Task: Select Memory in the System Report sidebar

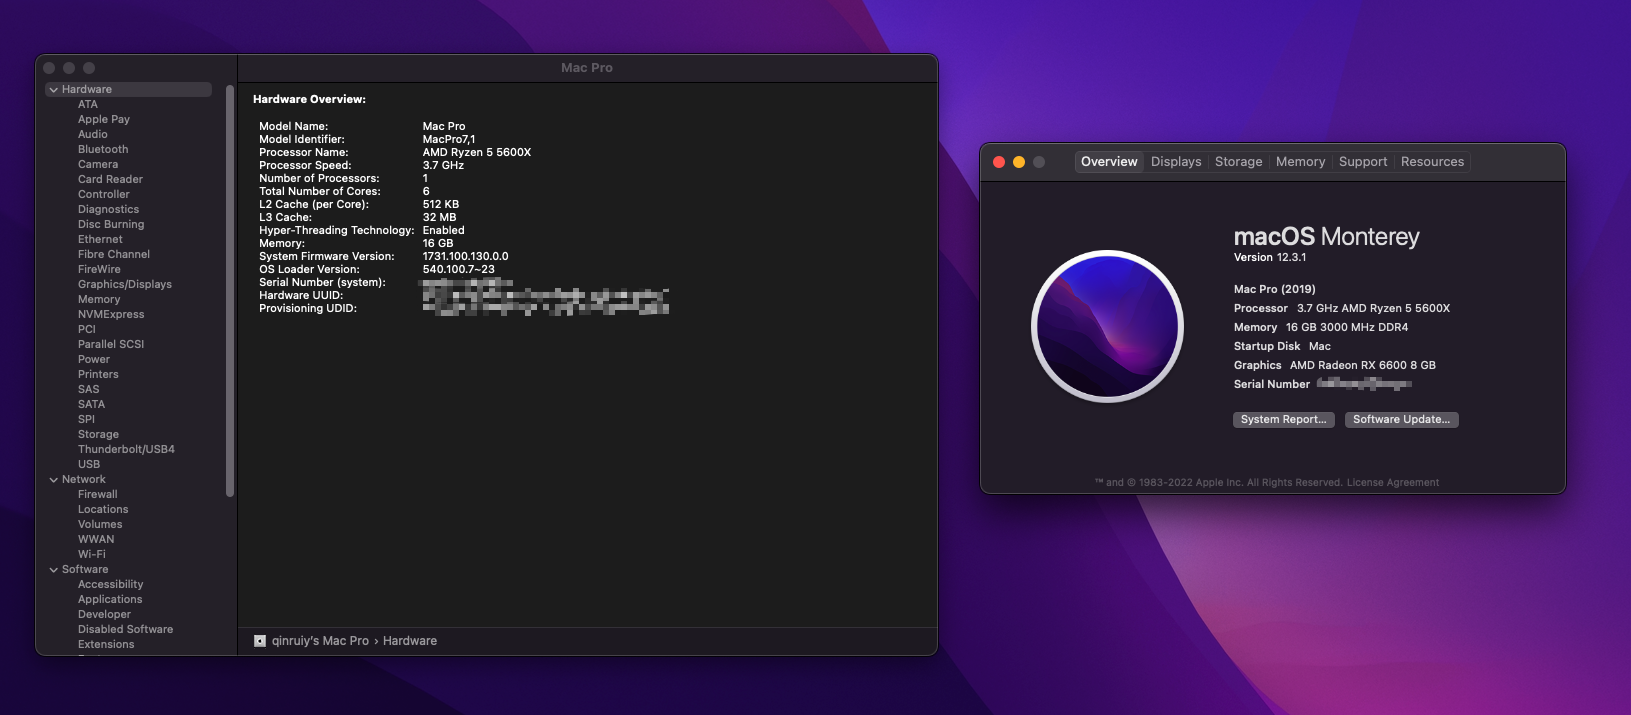Action: (x=99, y=300)
